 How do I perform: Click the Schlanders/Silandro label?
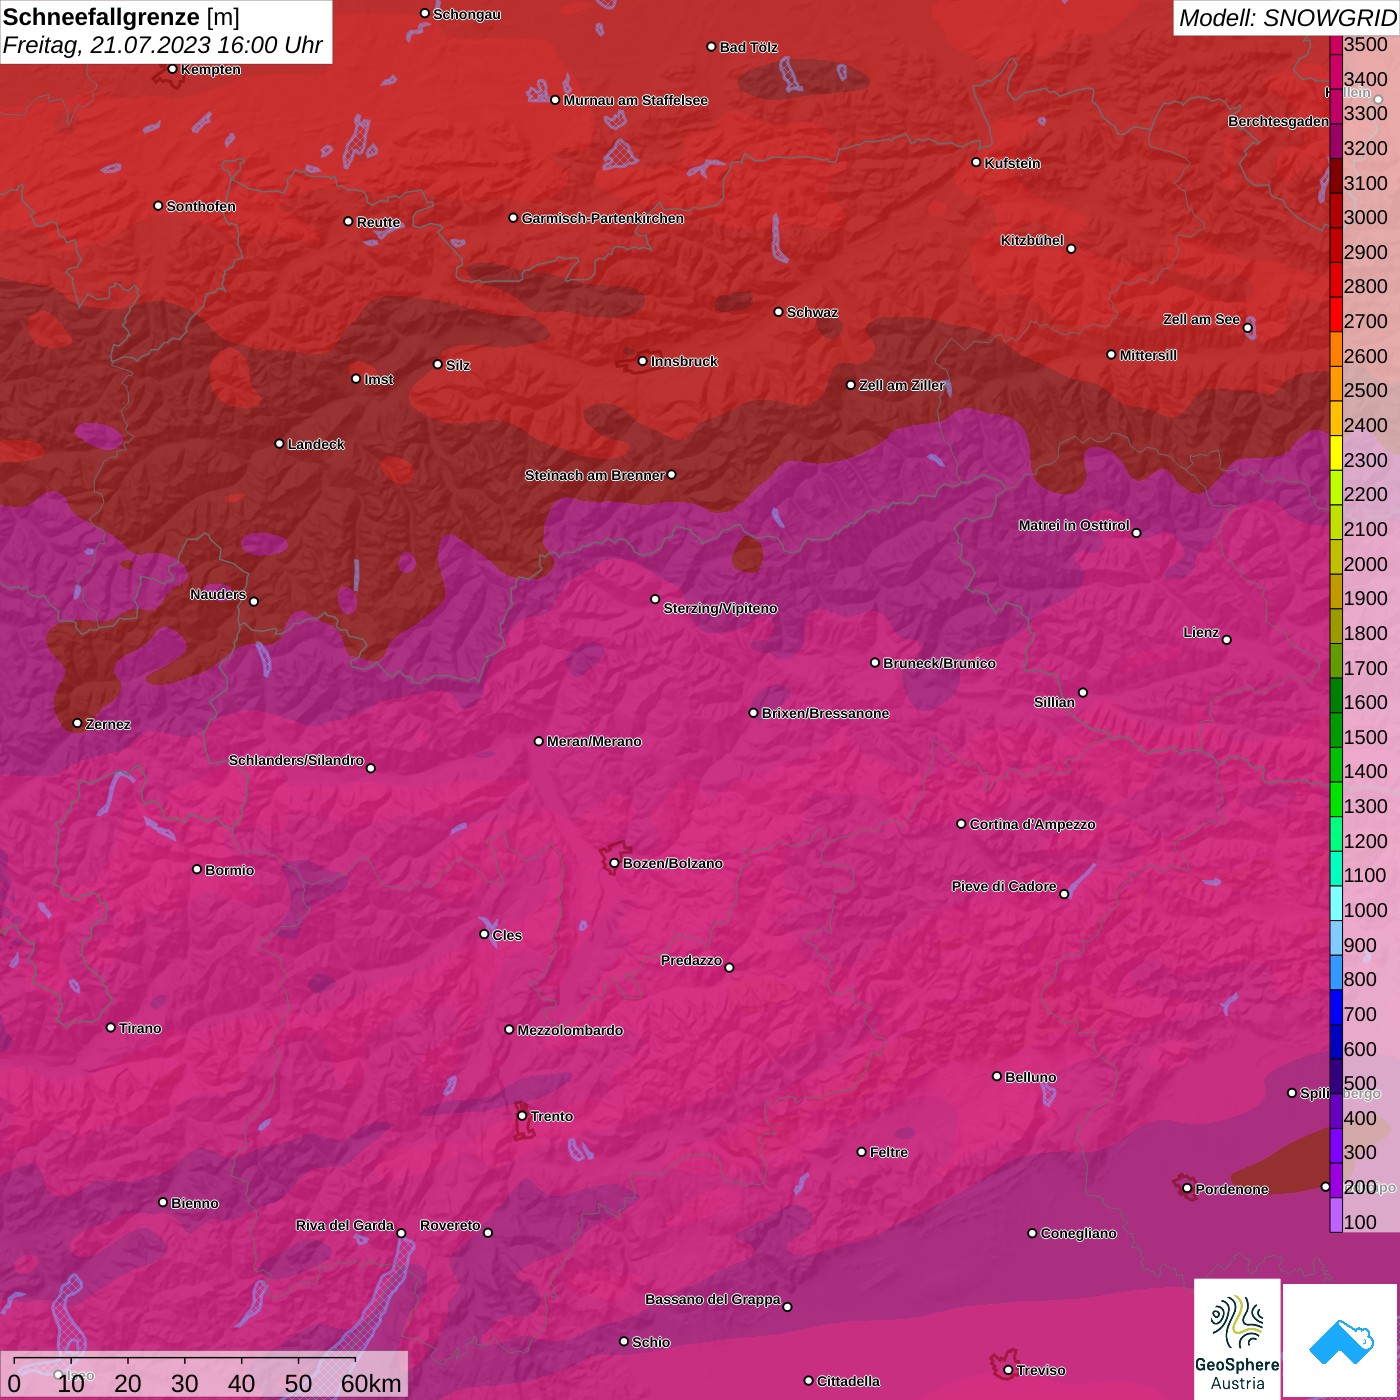296,760
